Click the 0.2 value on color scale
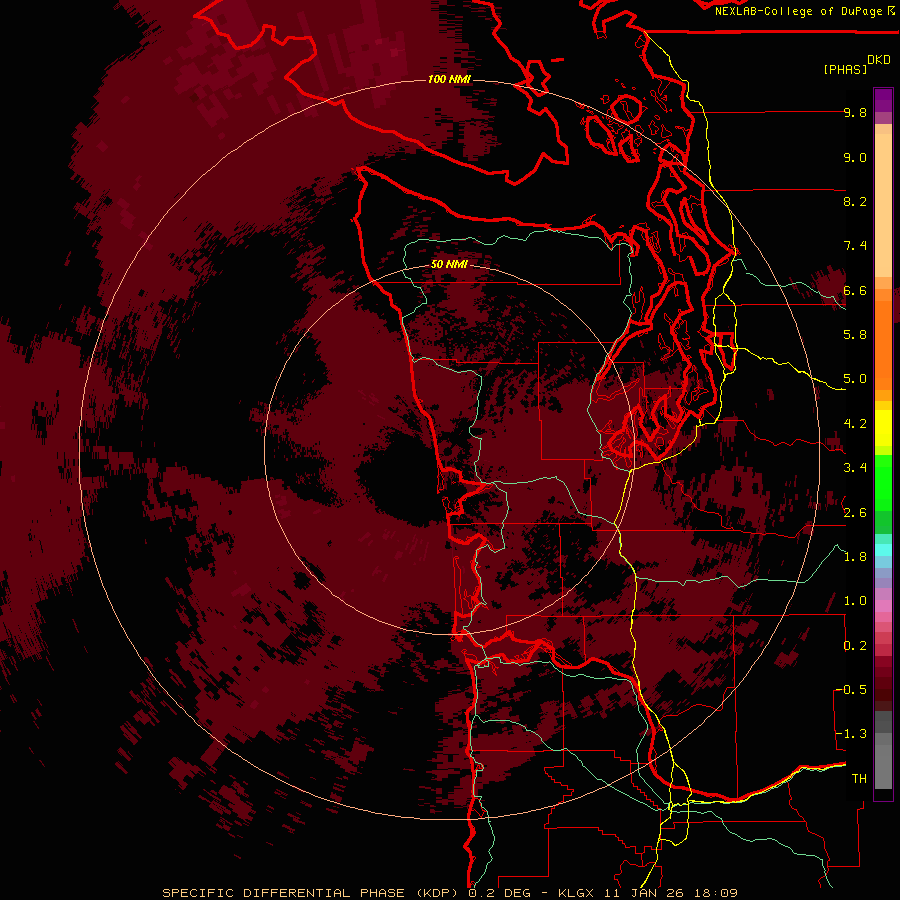900x900 pixels. click(x=855, y=646)
